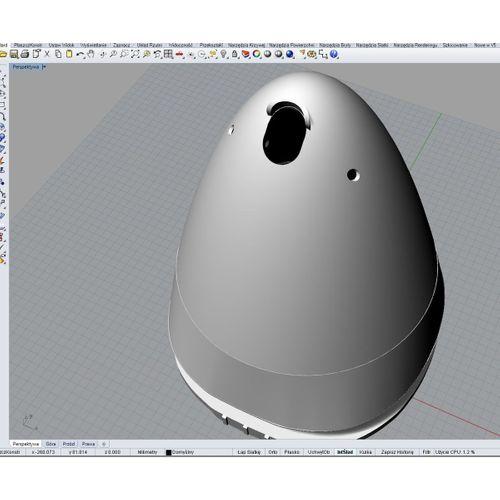Viewport: 500px width, 500px height.
Task: Open the Widoczność toolbar tab
Action: [x=180, y=45]
